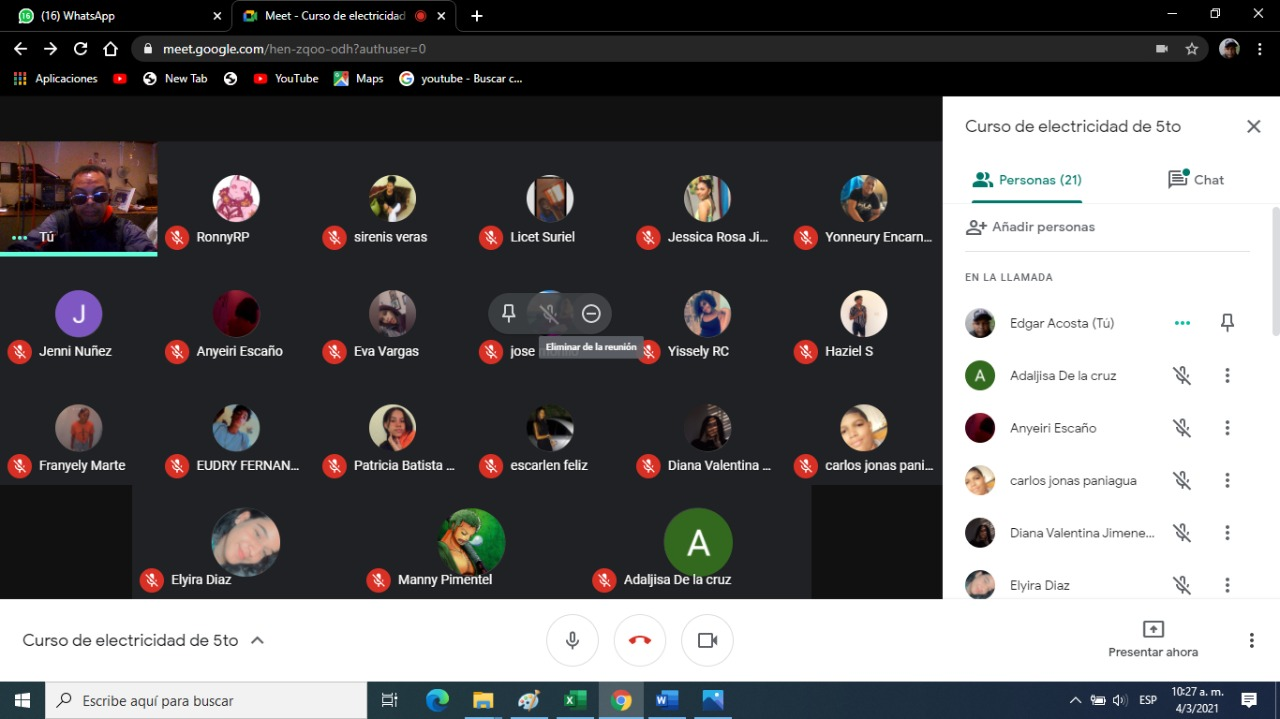Open more options for Elyira Diaz
Viewport: 1280px width, 719px height.
(1227, 585)
